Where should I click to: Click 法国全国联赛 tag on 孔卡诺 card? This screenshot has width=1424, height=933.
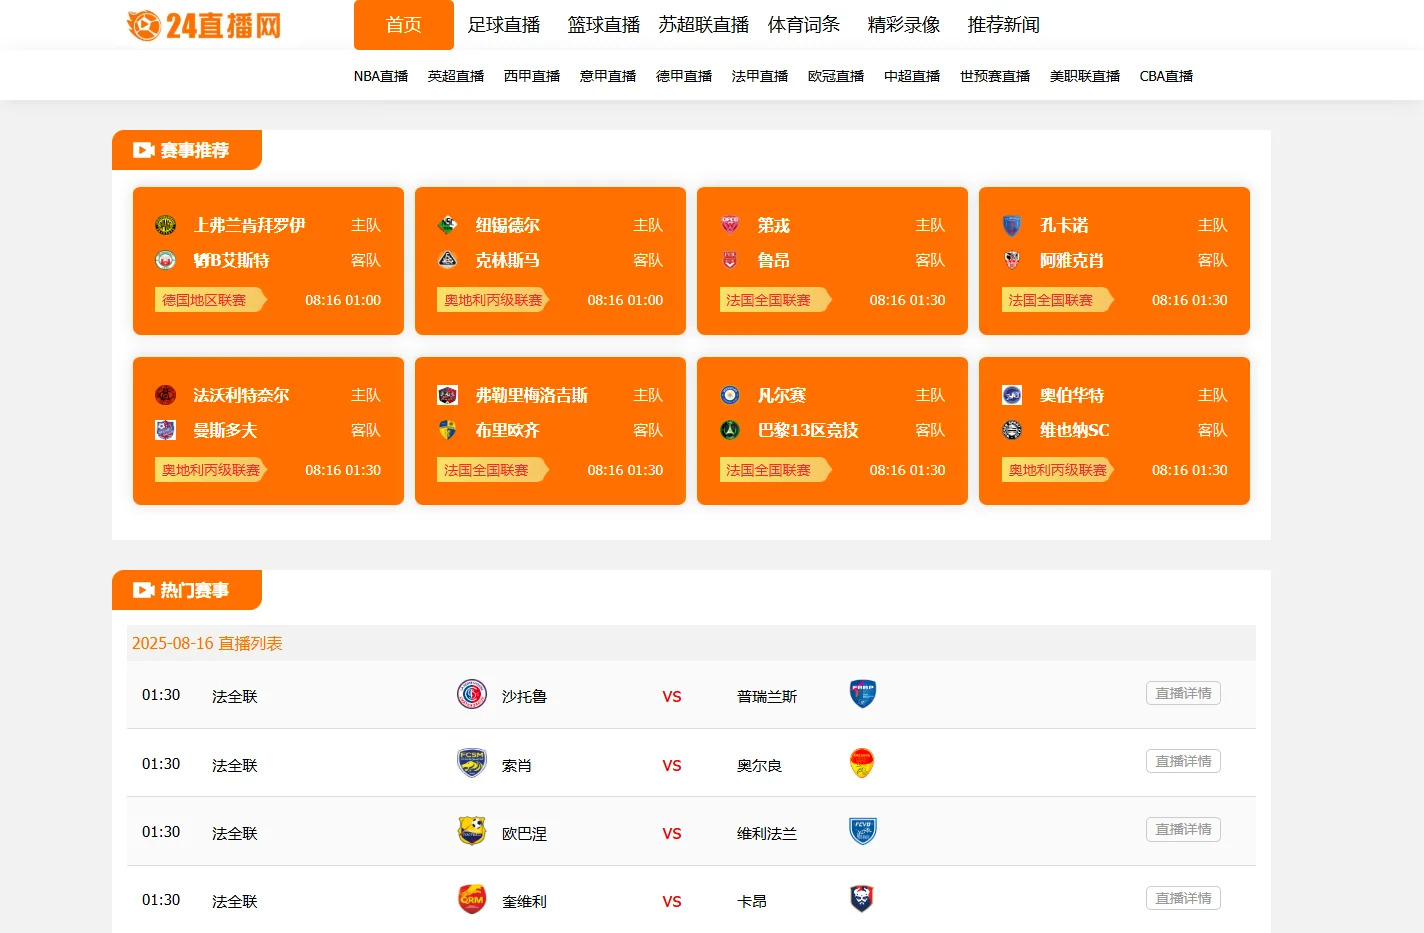[x=1057, y=300]
